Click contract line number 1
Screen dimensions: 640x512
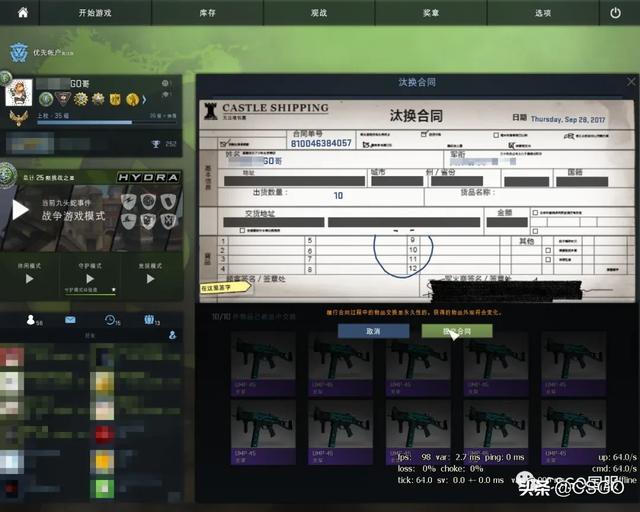[223, 241]
